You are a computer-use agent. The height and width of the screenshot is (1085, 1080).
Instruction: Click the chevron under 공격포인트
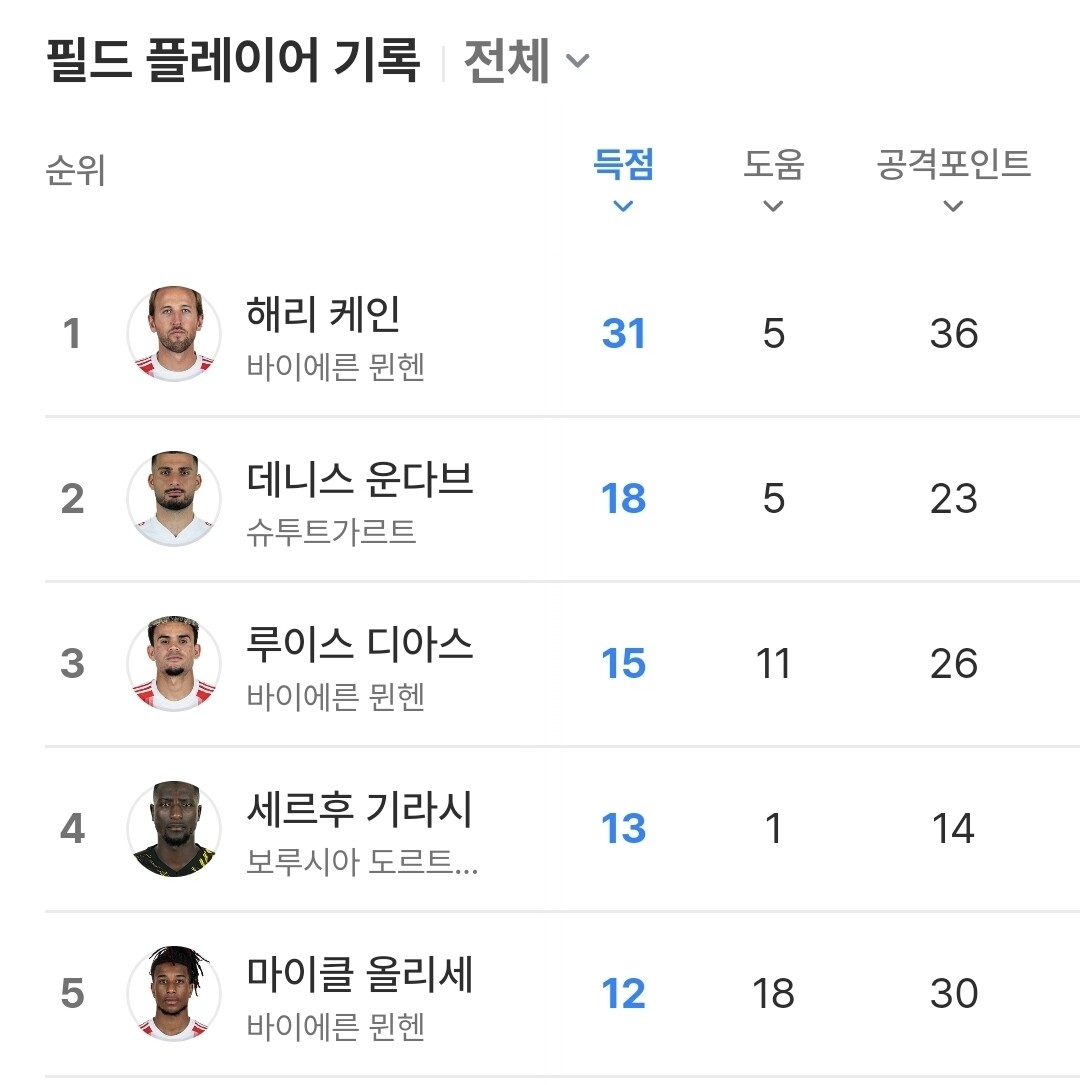click(953, 206)
